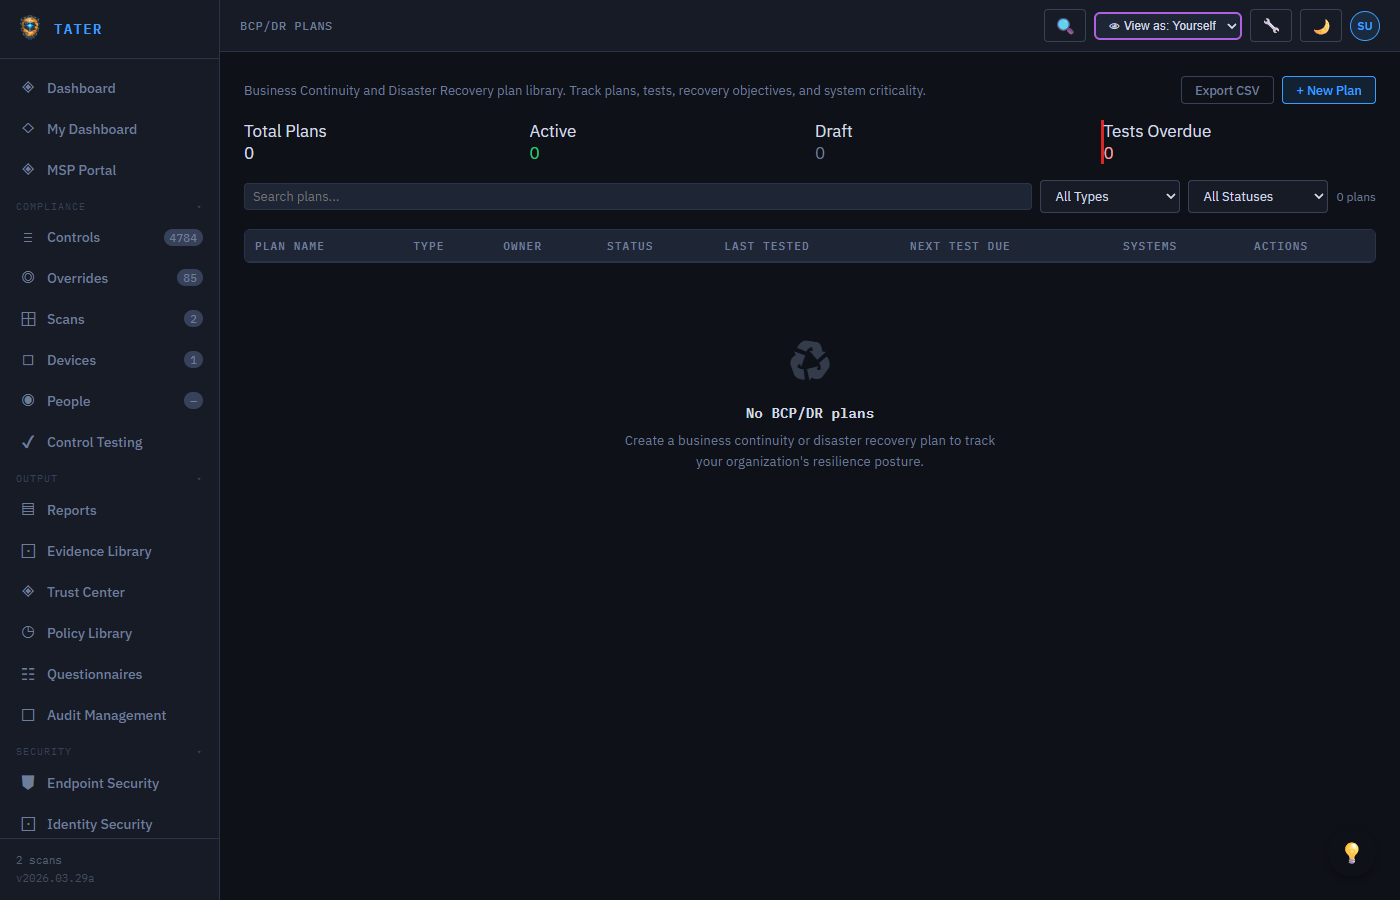This screenshot has width=1400, height=900.
Task: Open the All Statuses filter dropdown
Action: click(x=1258, y=197)
